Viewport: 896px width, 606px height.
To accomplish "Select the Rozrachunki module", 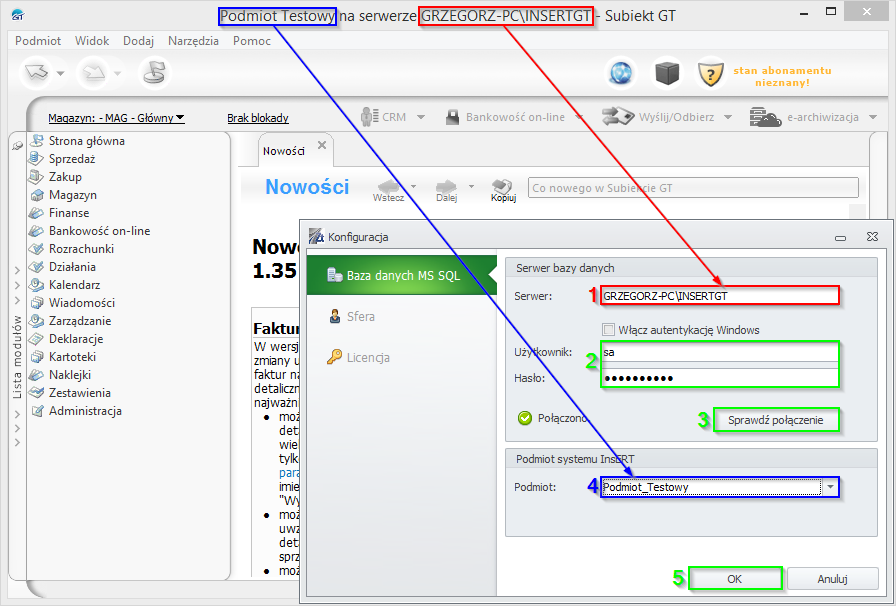I will [81, 249].
